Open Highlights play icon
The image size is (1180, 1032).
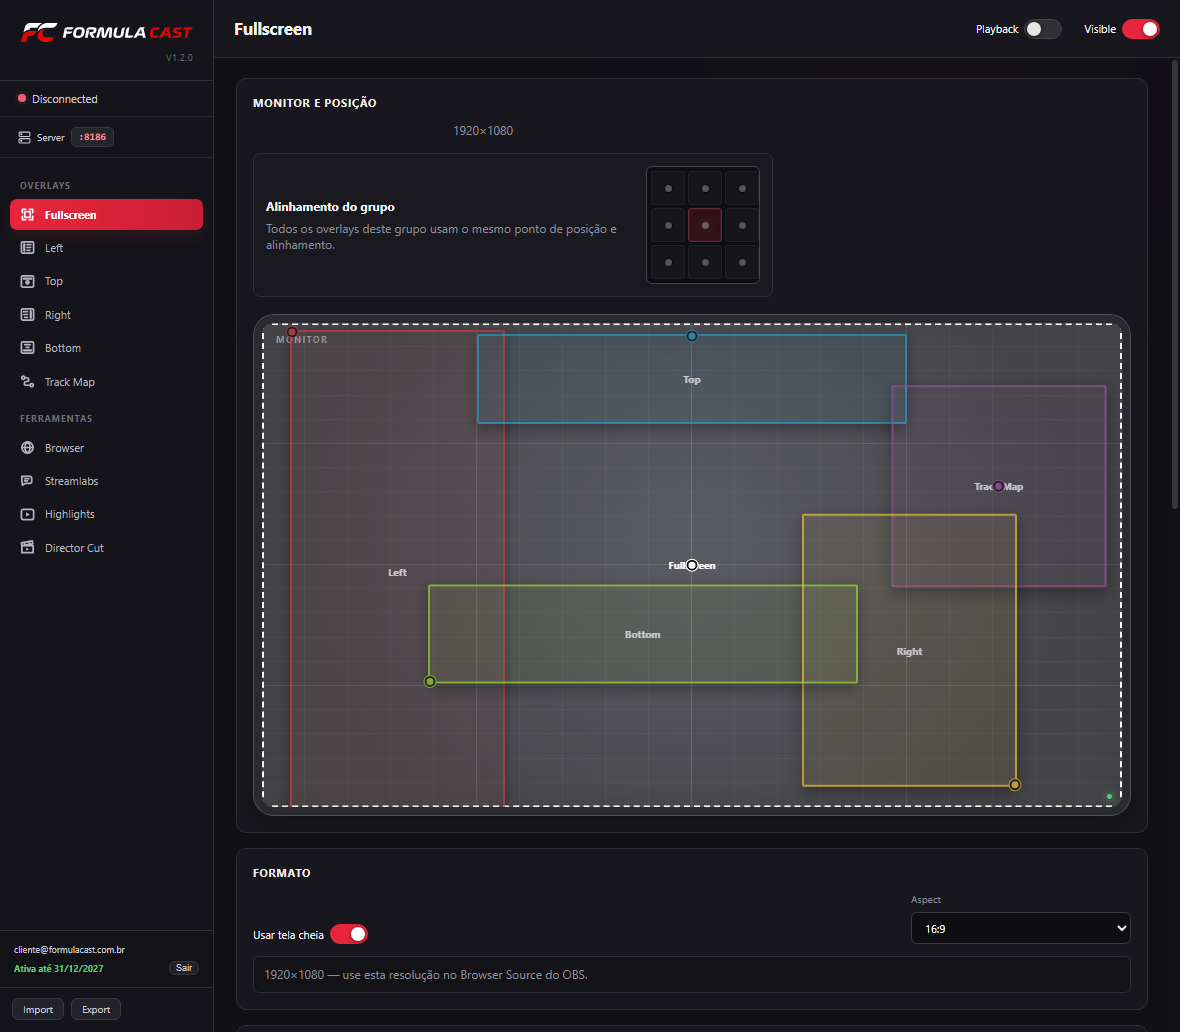click(27, 514)
